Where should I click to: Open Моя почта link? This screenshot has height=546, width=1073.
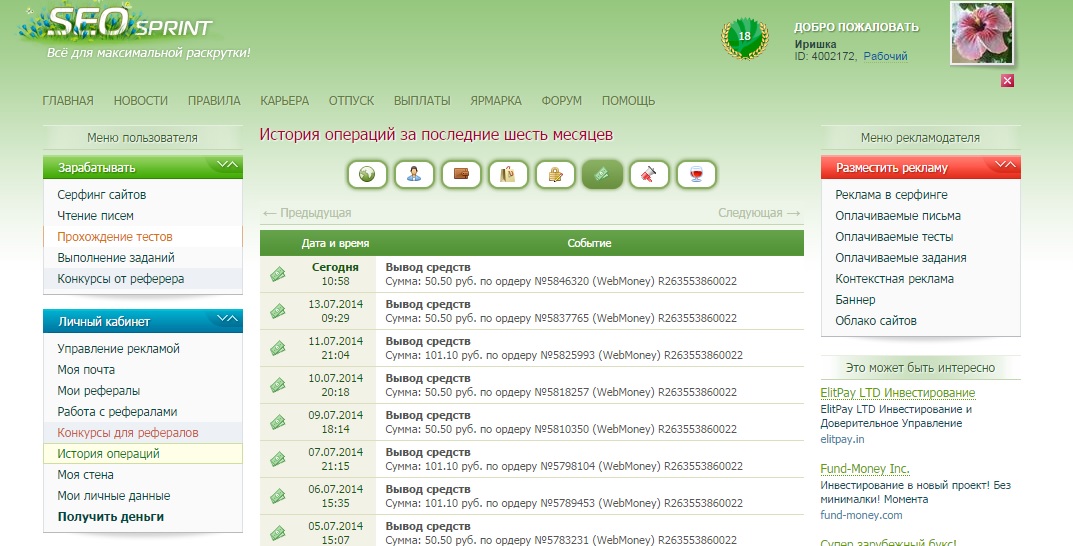coord(86,369)
